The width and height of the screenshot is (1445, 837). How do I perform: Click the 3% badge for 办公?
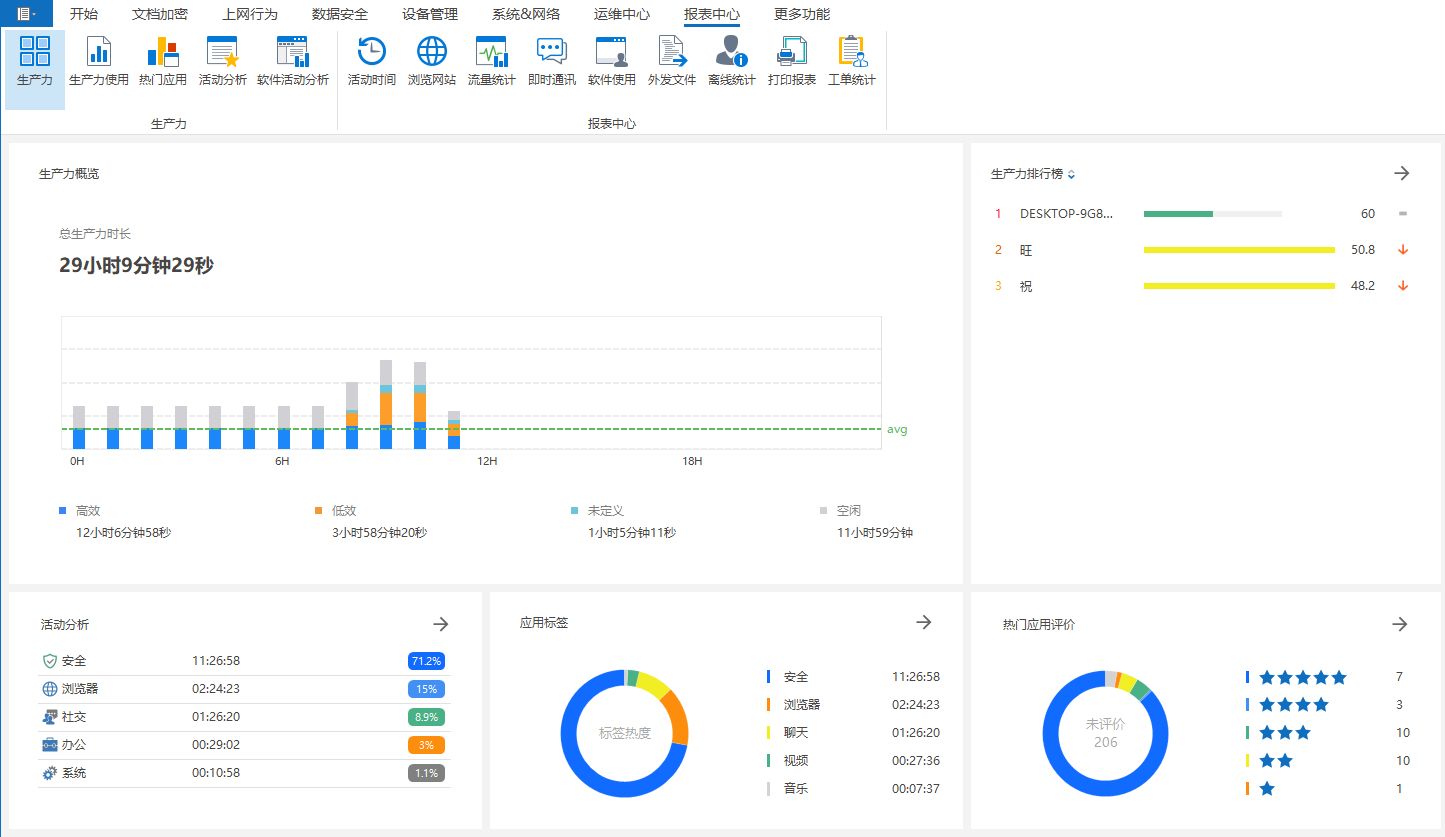(426, 745)
